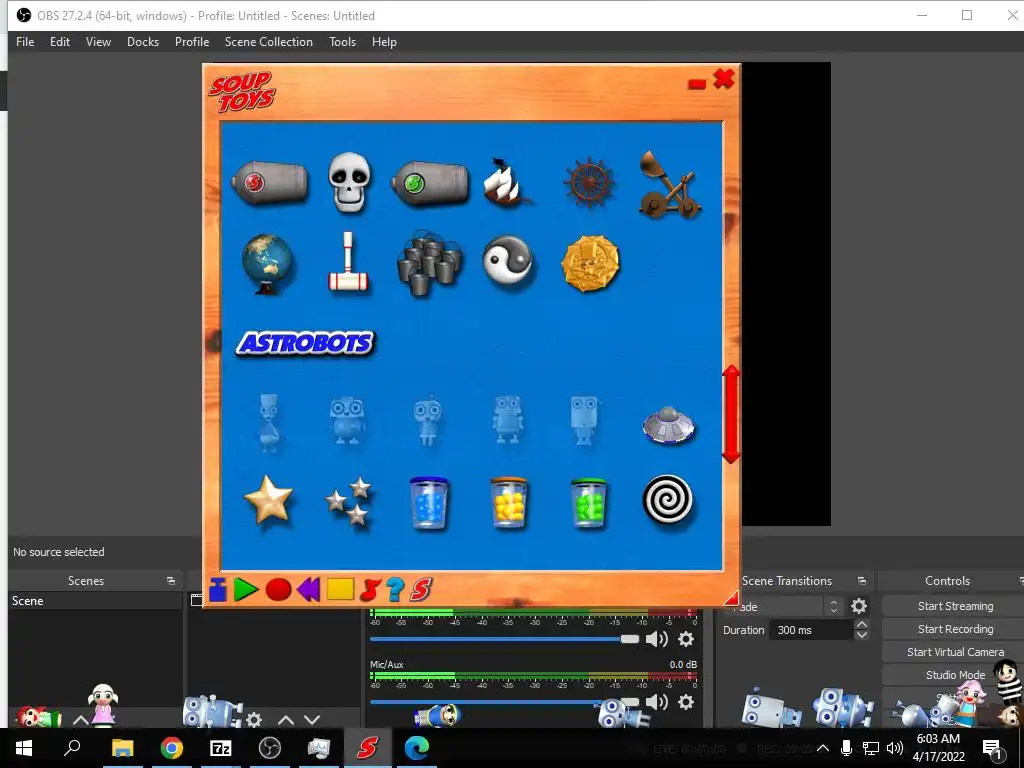
Task: Pick the catapult toy
Action: (669, 184)
